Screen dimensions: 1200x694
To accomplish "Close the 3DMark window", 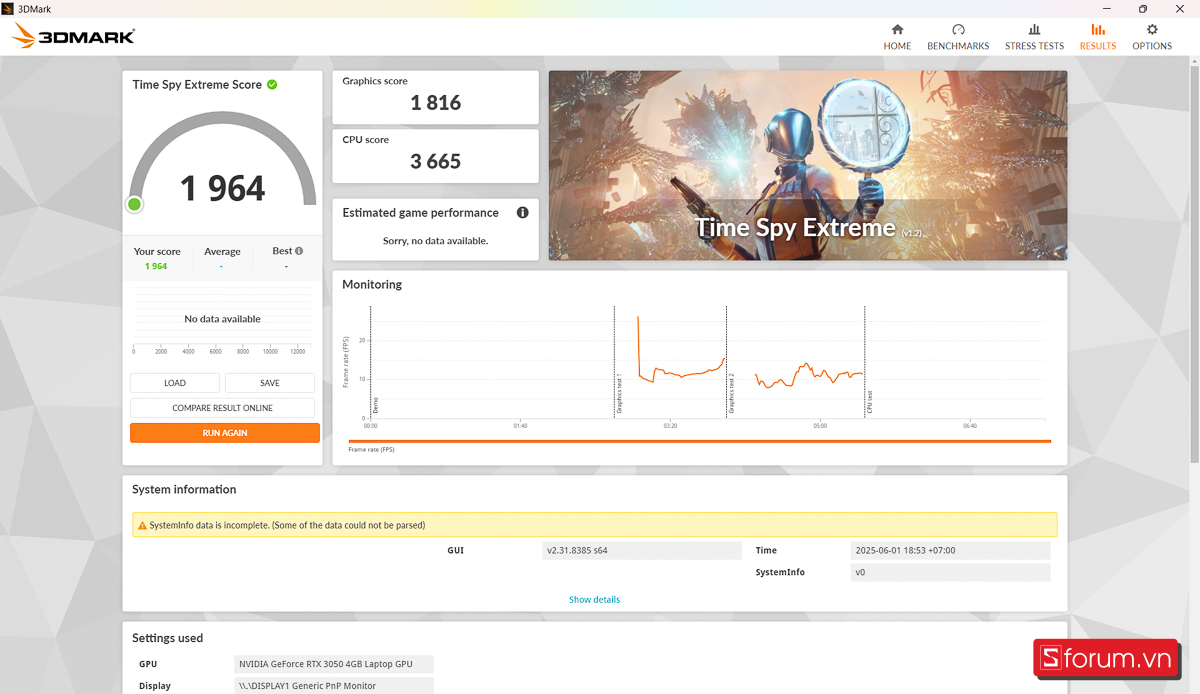I will tap(1182, 9).
